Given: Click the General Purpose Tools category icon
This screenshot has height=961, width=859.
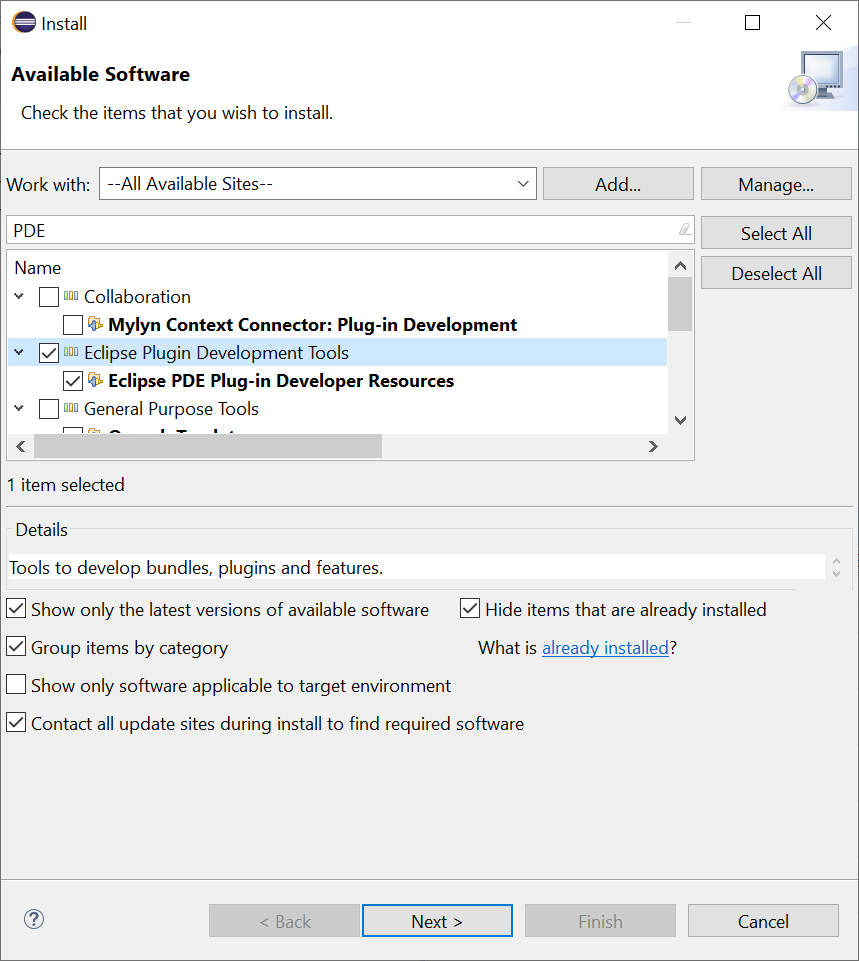Looking at the screenshot, I should [x=71, y=408].
